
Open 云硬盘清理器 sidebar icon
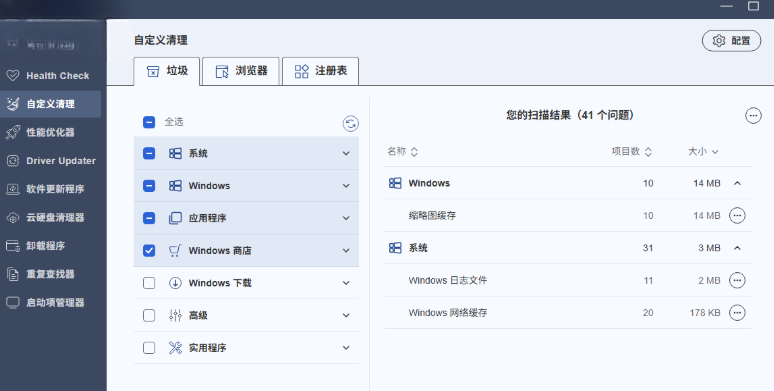pos(13,217)
